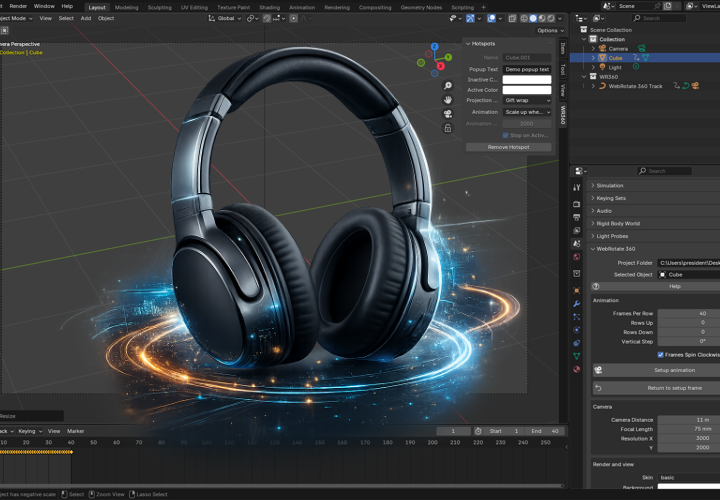This screenshot has width=720, height=500.
Task: Open the Render menu
Action: click(18, 6)
